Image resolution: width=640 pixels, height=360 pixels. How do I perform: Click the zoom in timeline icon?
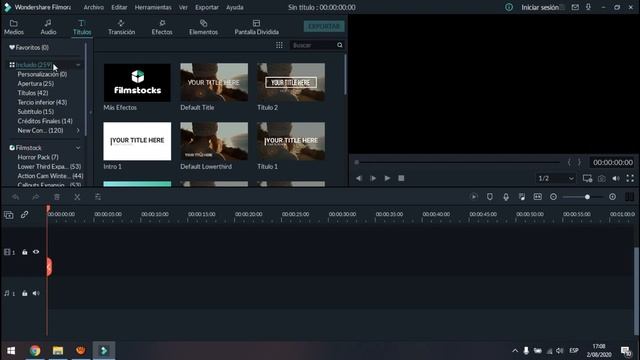612,197
